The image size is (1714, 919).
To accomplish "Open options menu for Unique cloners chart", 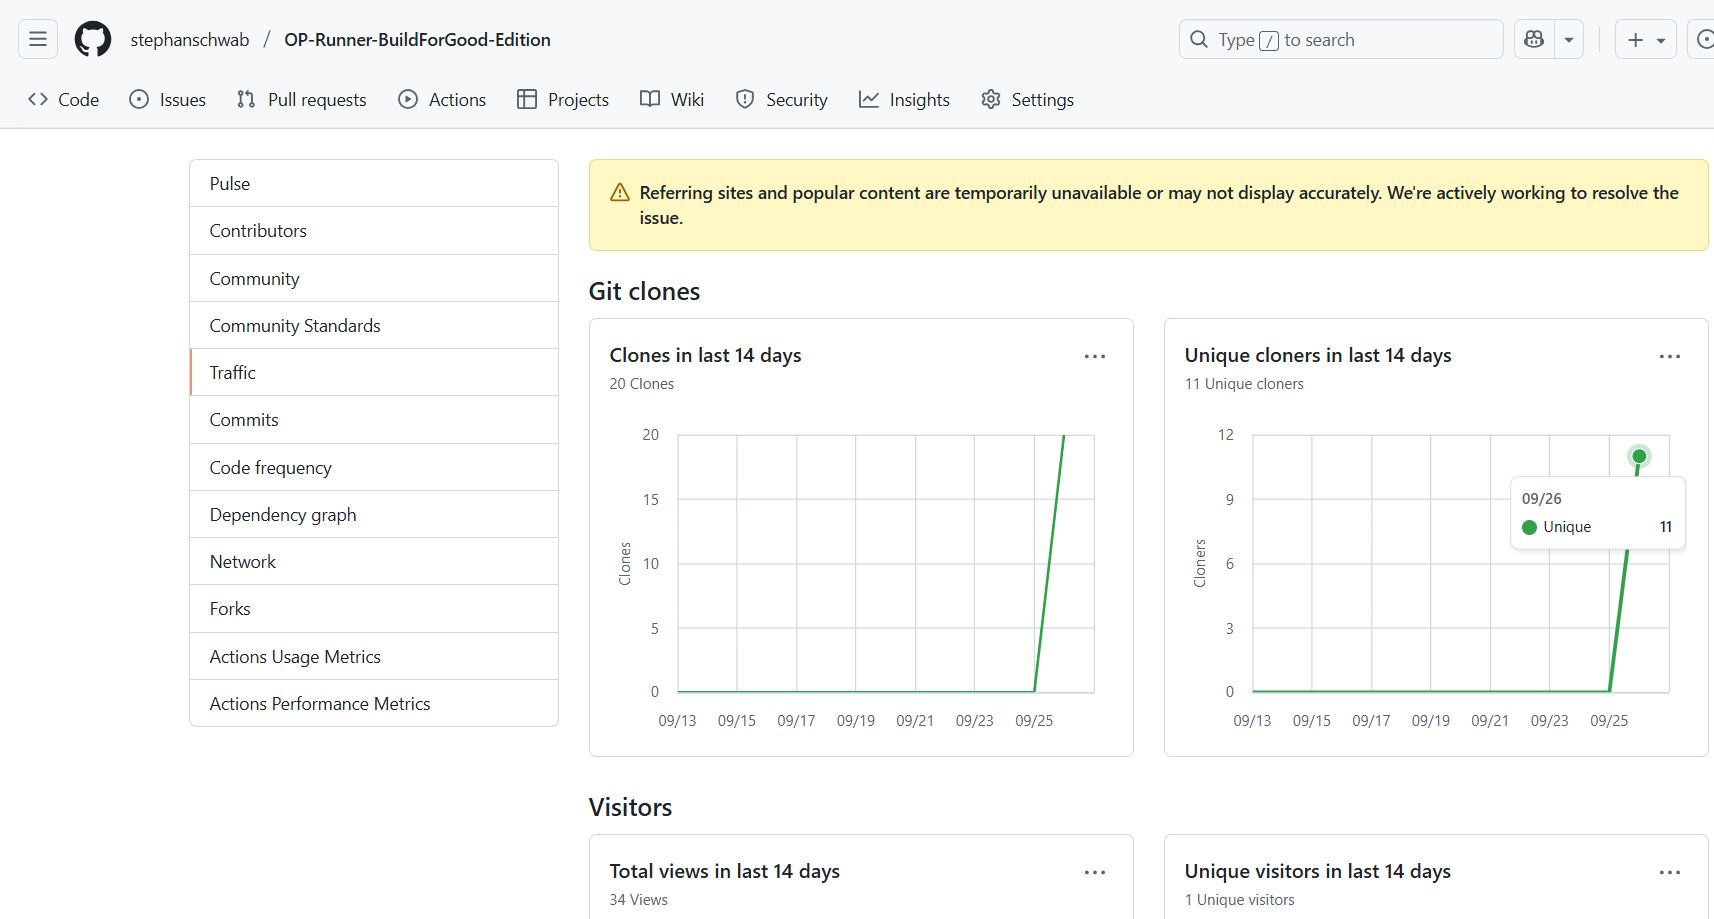I will point(1669,357).
